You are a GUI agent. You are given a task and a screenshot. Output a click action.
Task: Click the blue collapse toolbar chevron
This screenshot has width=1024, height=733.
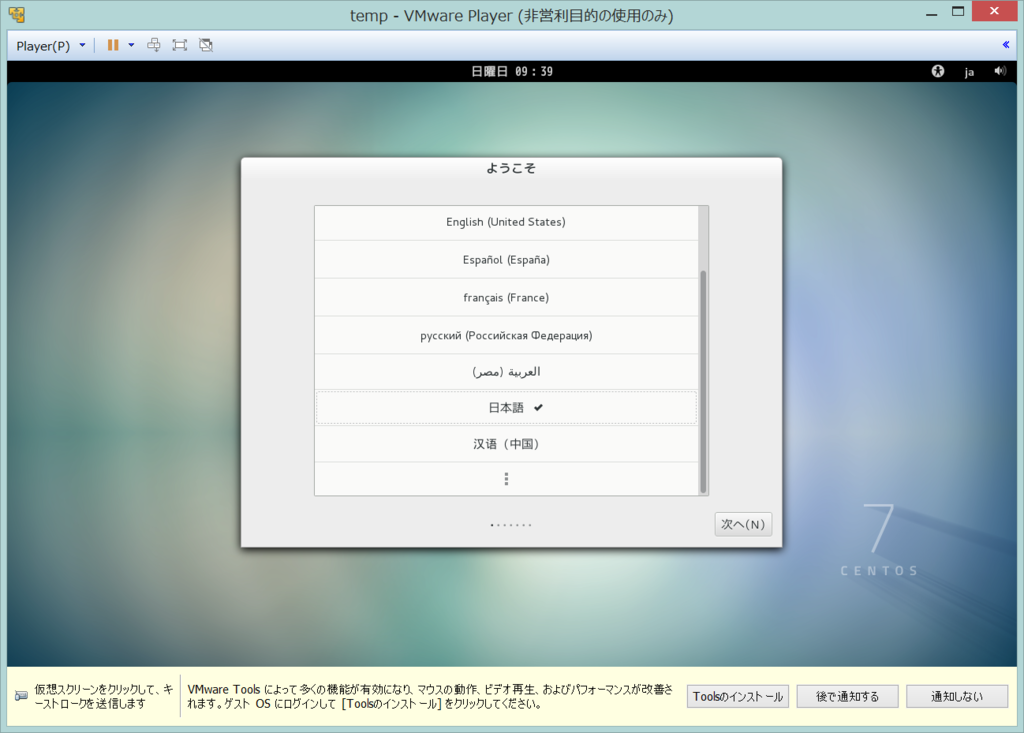pyautogui.click(x=1006, y=45)
